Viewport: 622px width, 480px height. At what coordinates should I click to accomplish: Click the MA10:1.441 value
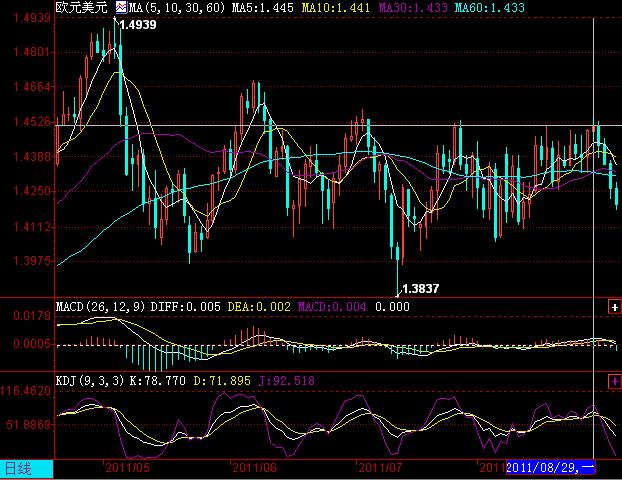click(x=336, y=8)
